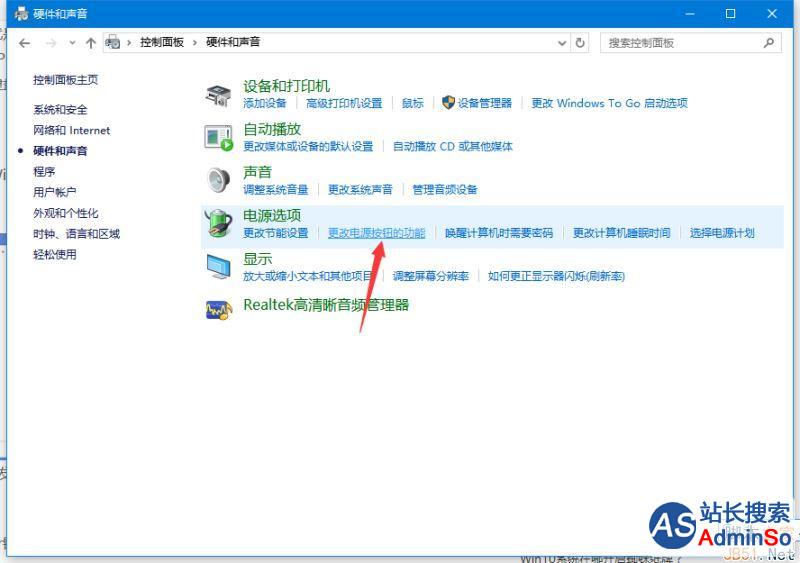Image resolution: width=800 pixels, height=563 pixels.
Task: Click the 更改系统声音 link
Action: pos(360,190)
